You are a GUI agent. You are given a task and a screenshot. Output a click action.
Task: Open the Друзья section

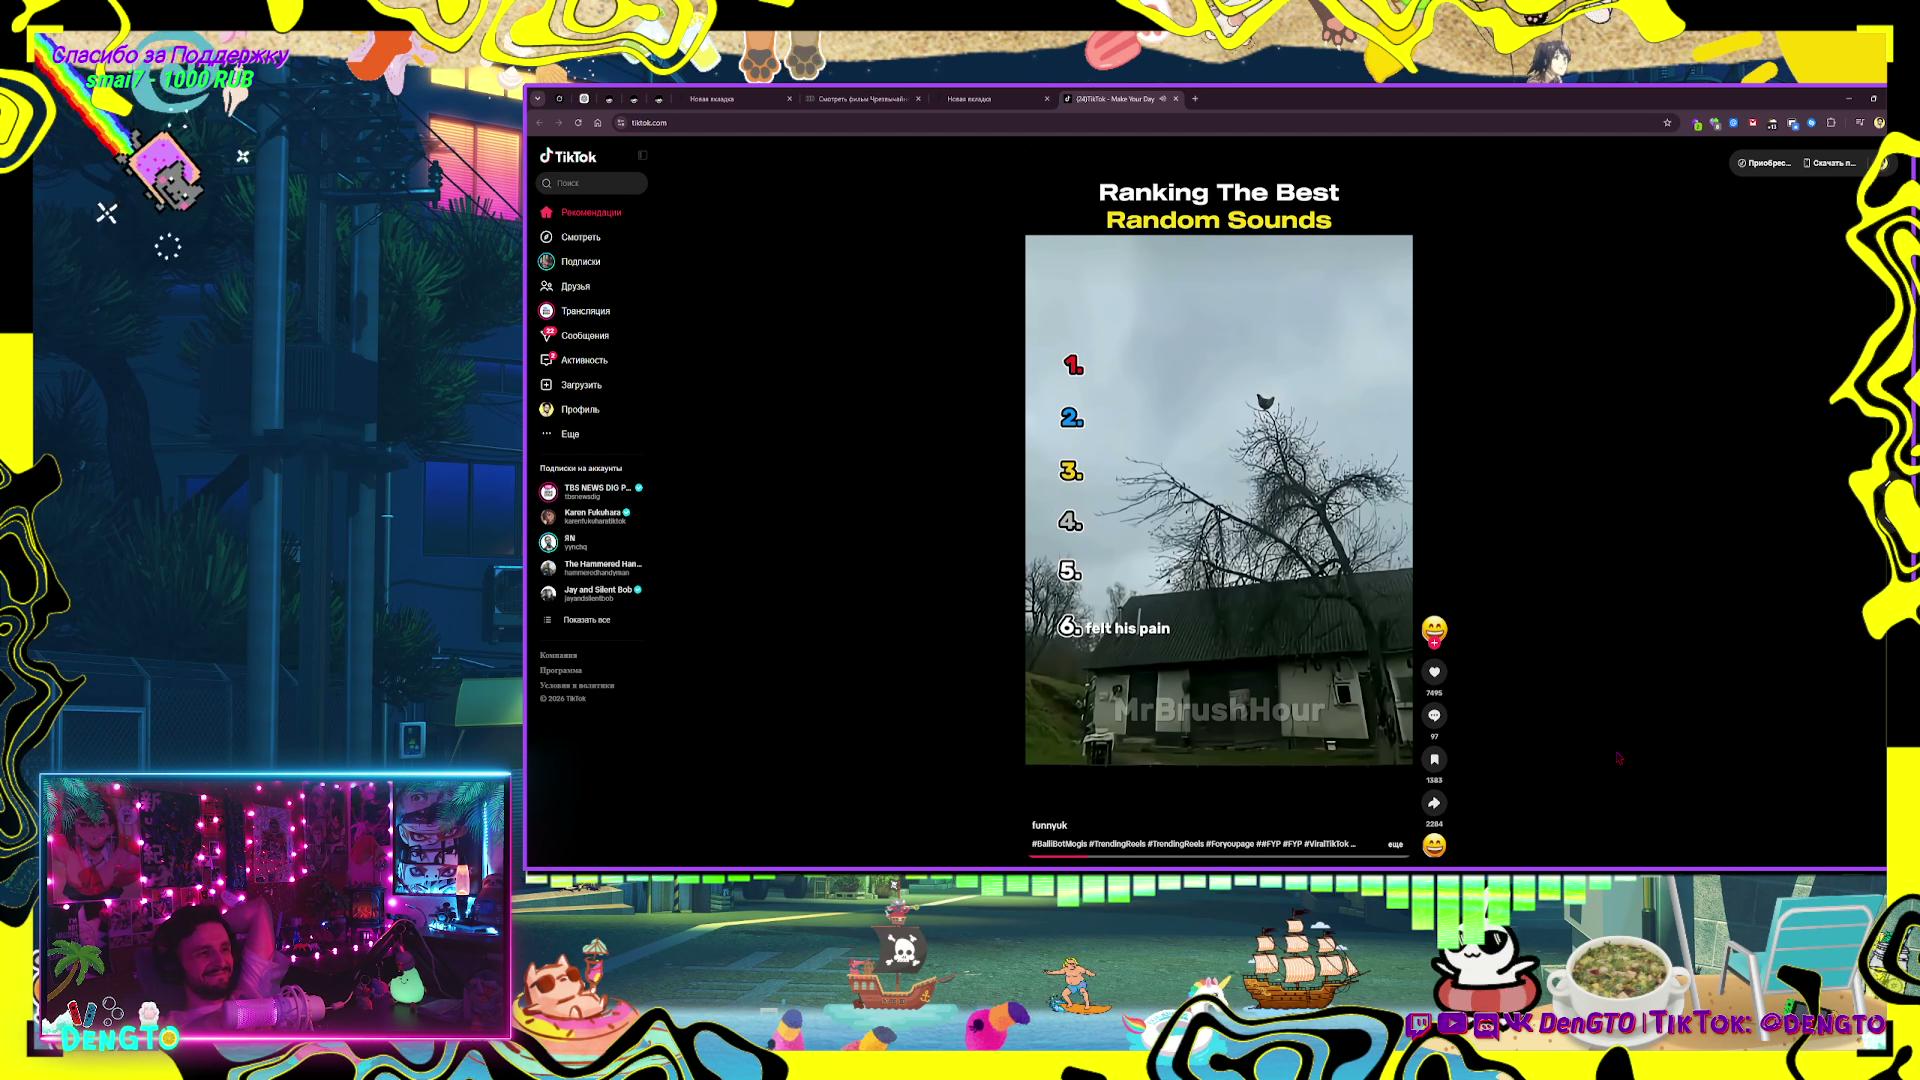[566, 286]
